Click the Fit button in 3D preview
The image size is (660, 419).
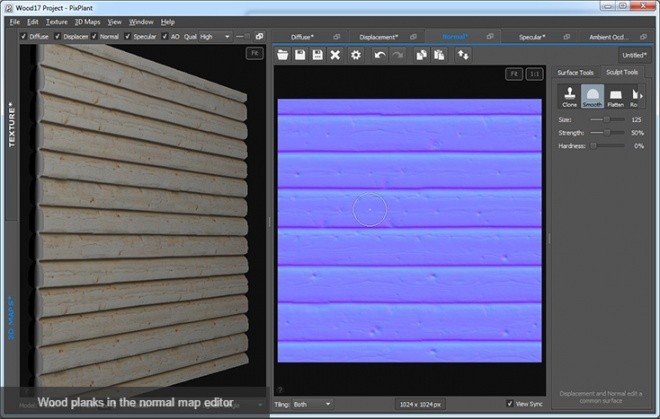point(255,53)
